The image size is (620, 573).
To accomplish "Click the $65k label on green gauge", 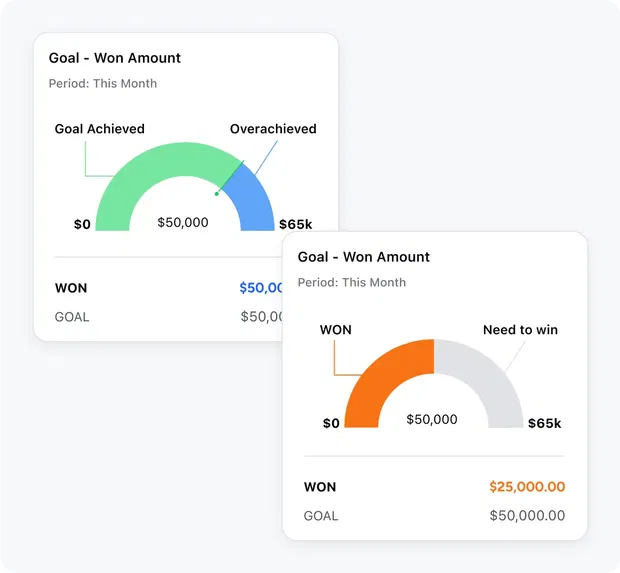I will pyautogui.click(x=295, y=224).
